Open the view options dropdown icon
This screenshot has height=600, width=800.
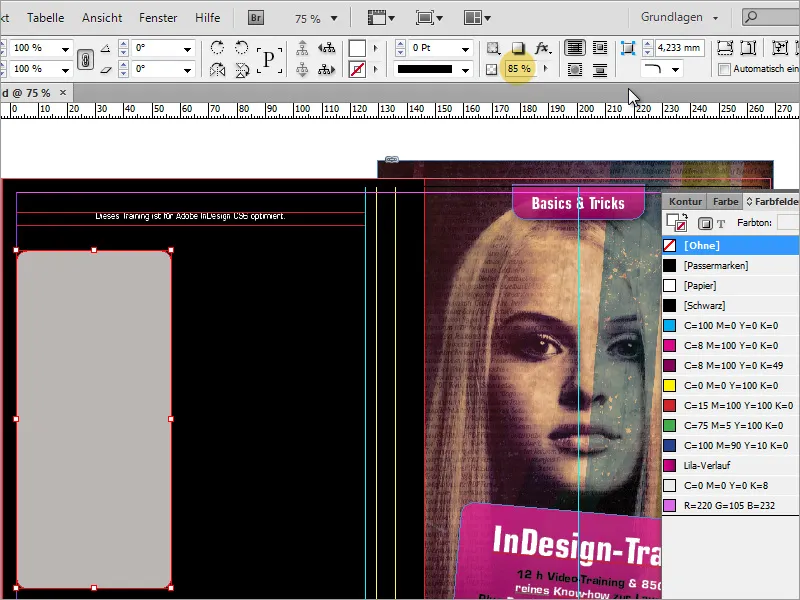[381, 18]
